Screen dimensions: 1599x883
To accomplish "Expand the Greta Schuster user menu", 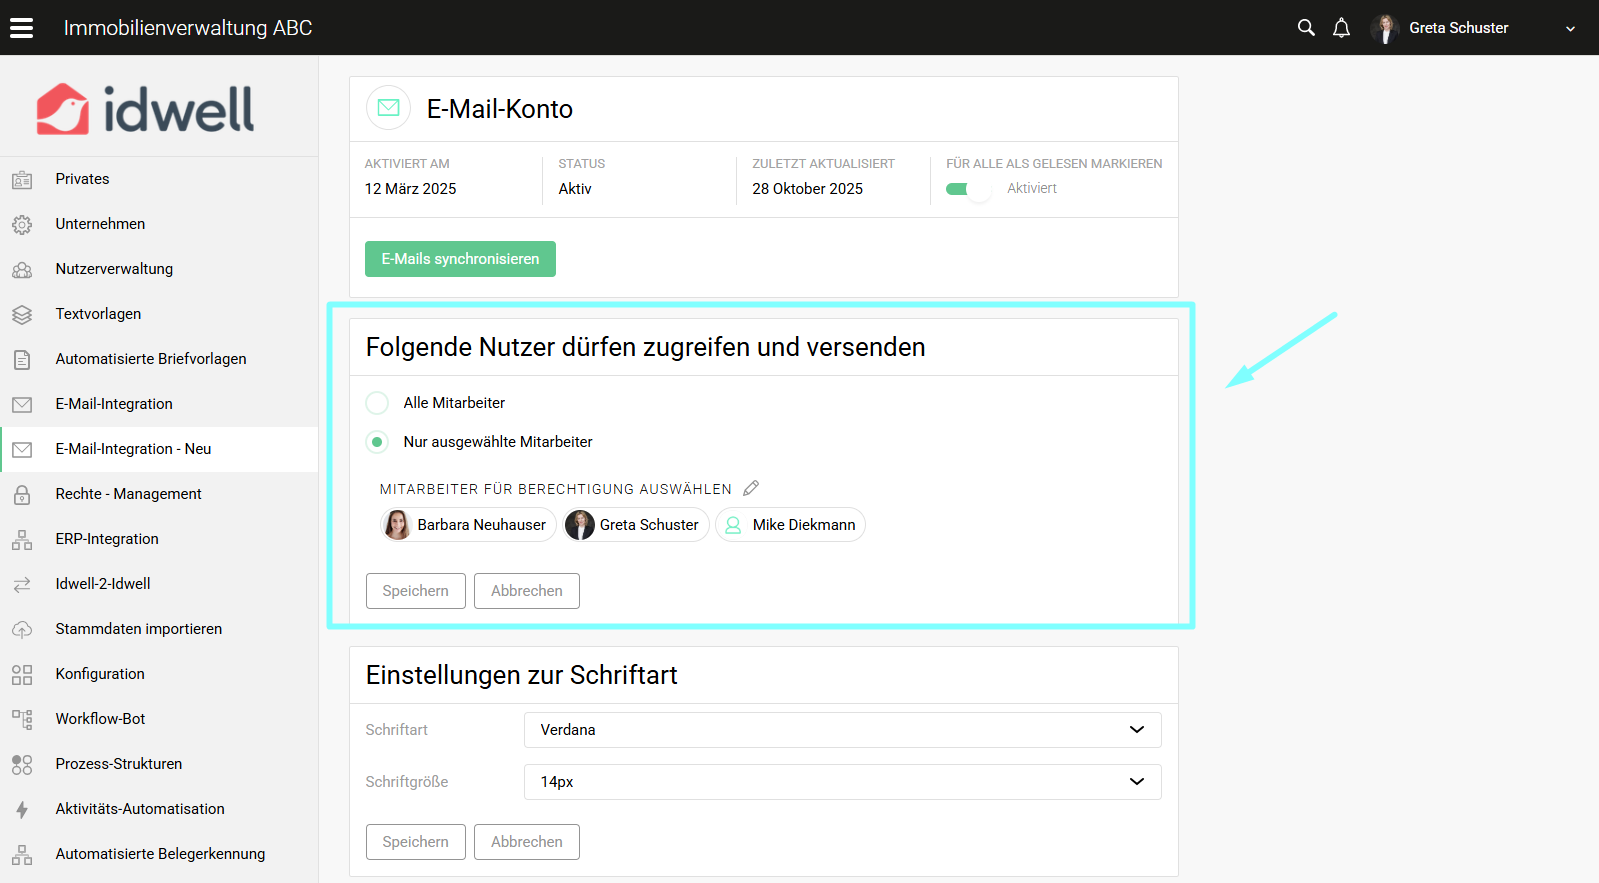I will click(x=1570, y=28).
